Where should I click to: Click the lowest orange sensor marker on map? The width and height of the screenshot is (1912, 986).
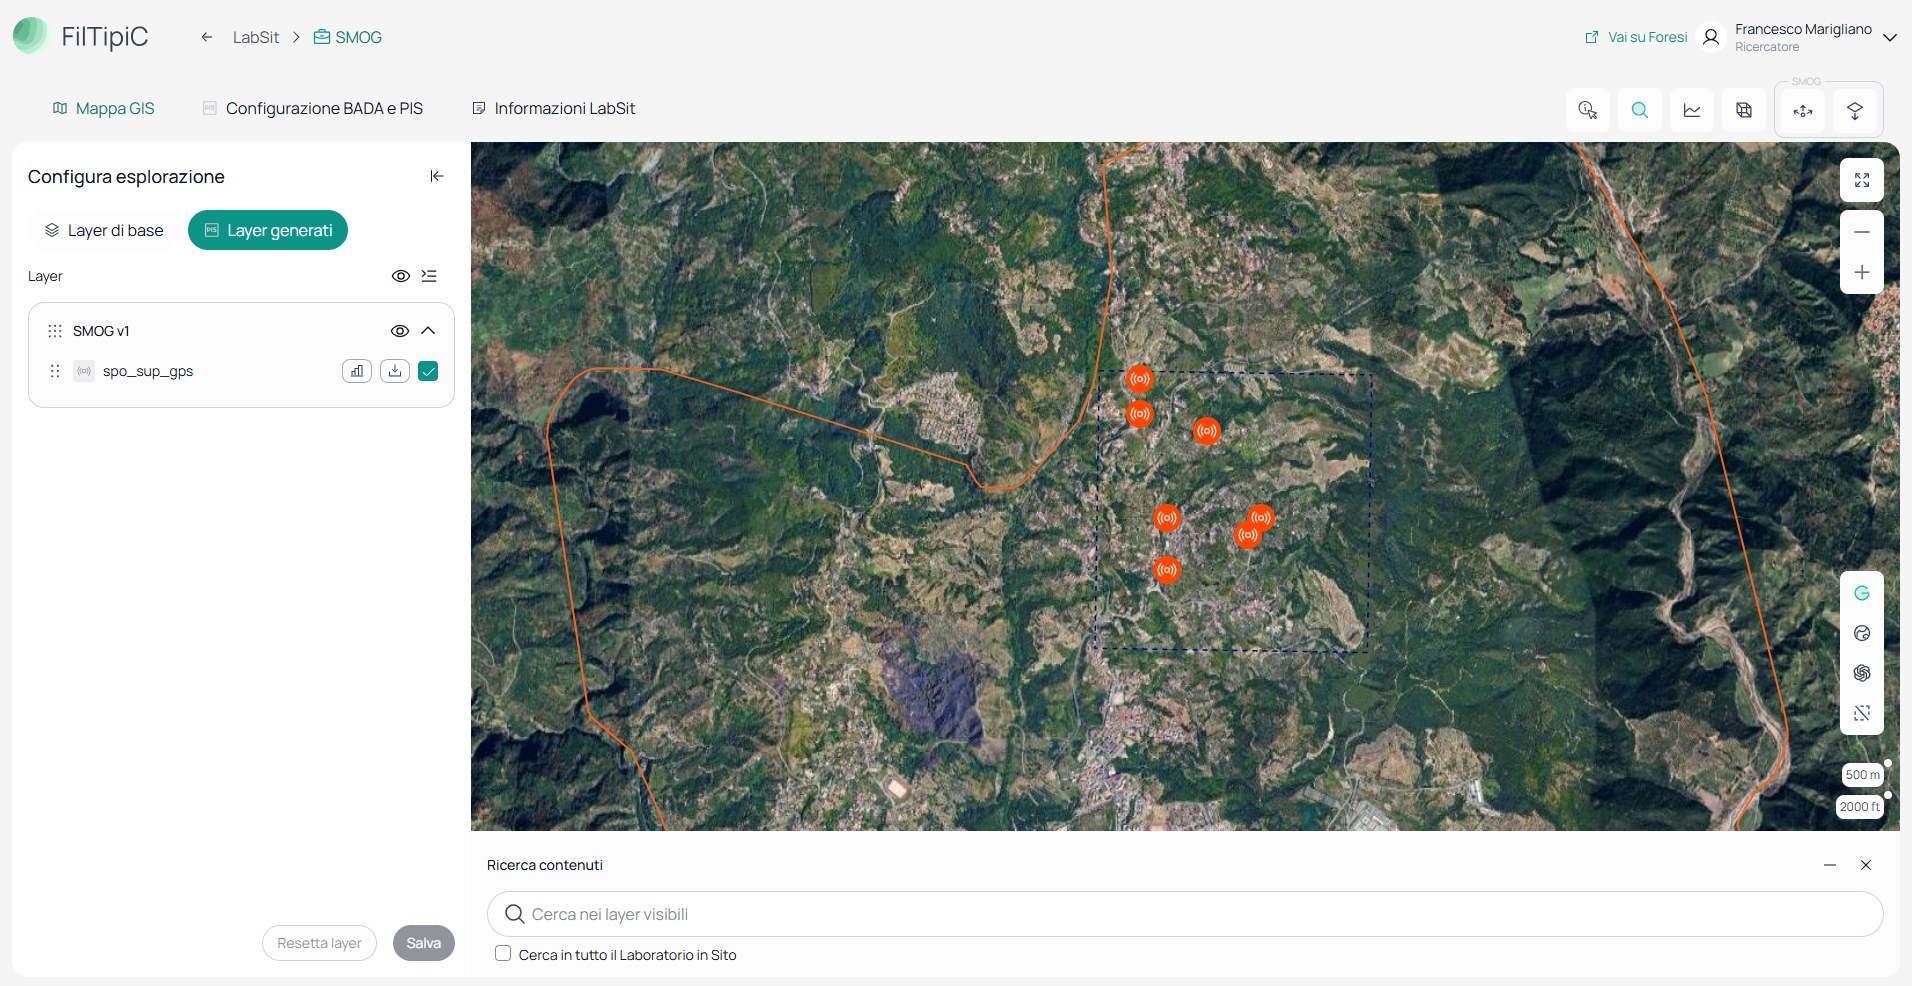tap(1167, 570)
